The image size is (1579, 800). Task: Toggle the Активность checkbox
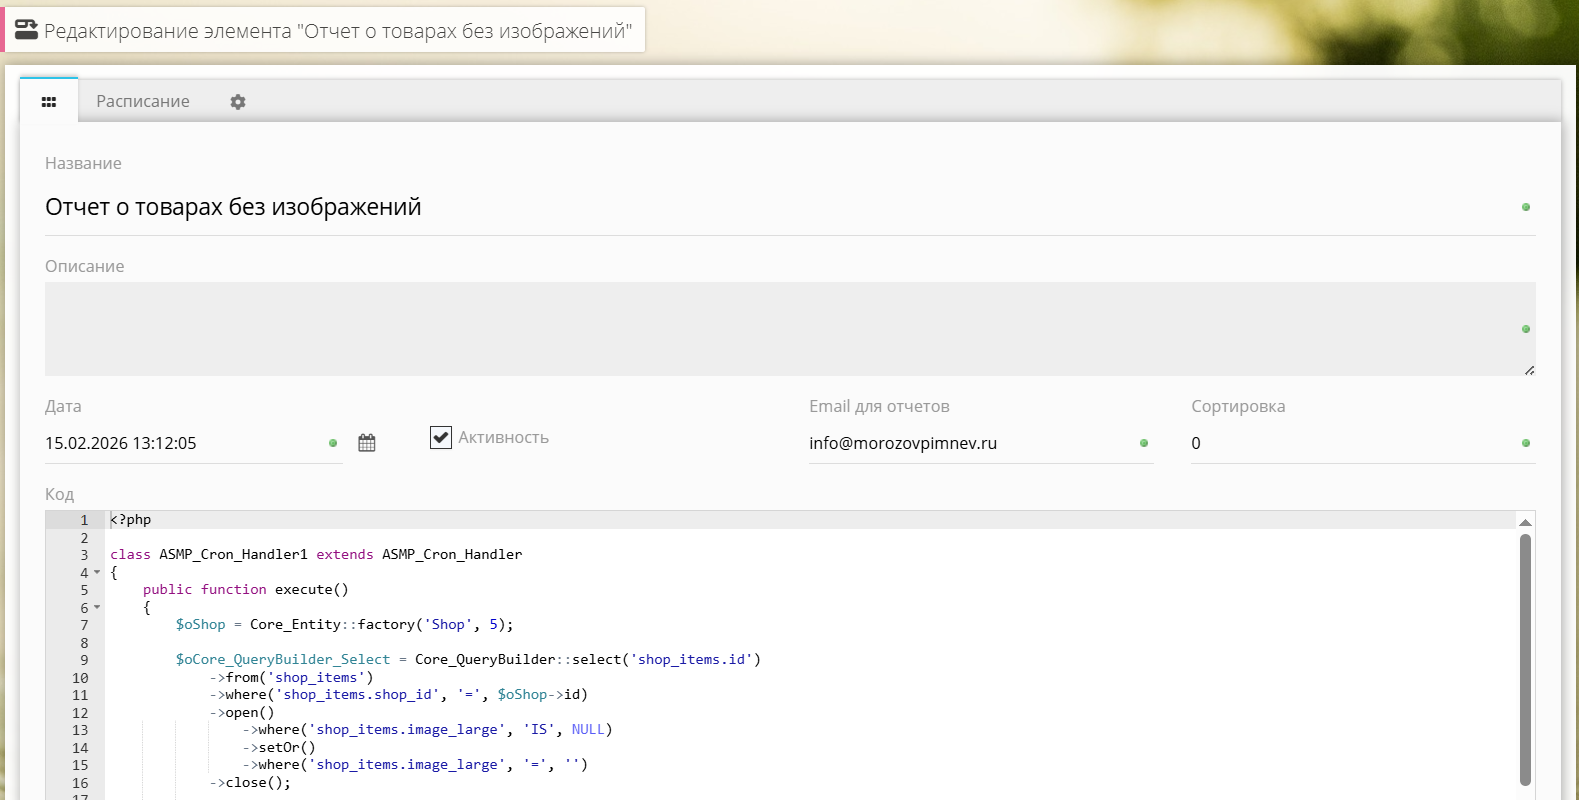click(441, 437)
